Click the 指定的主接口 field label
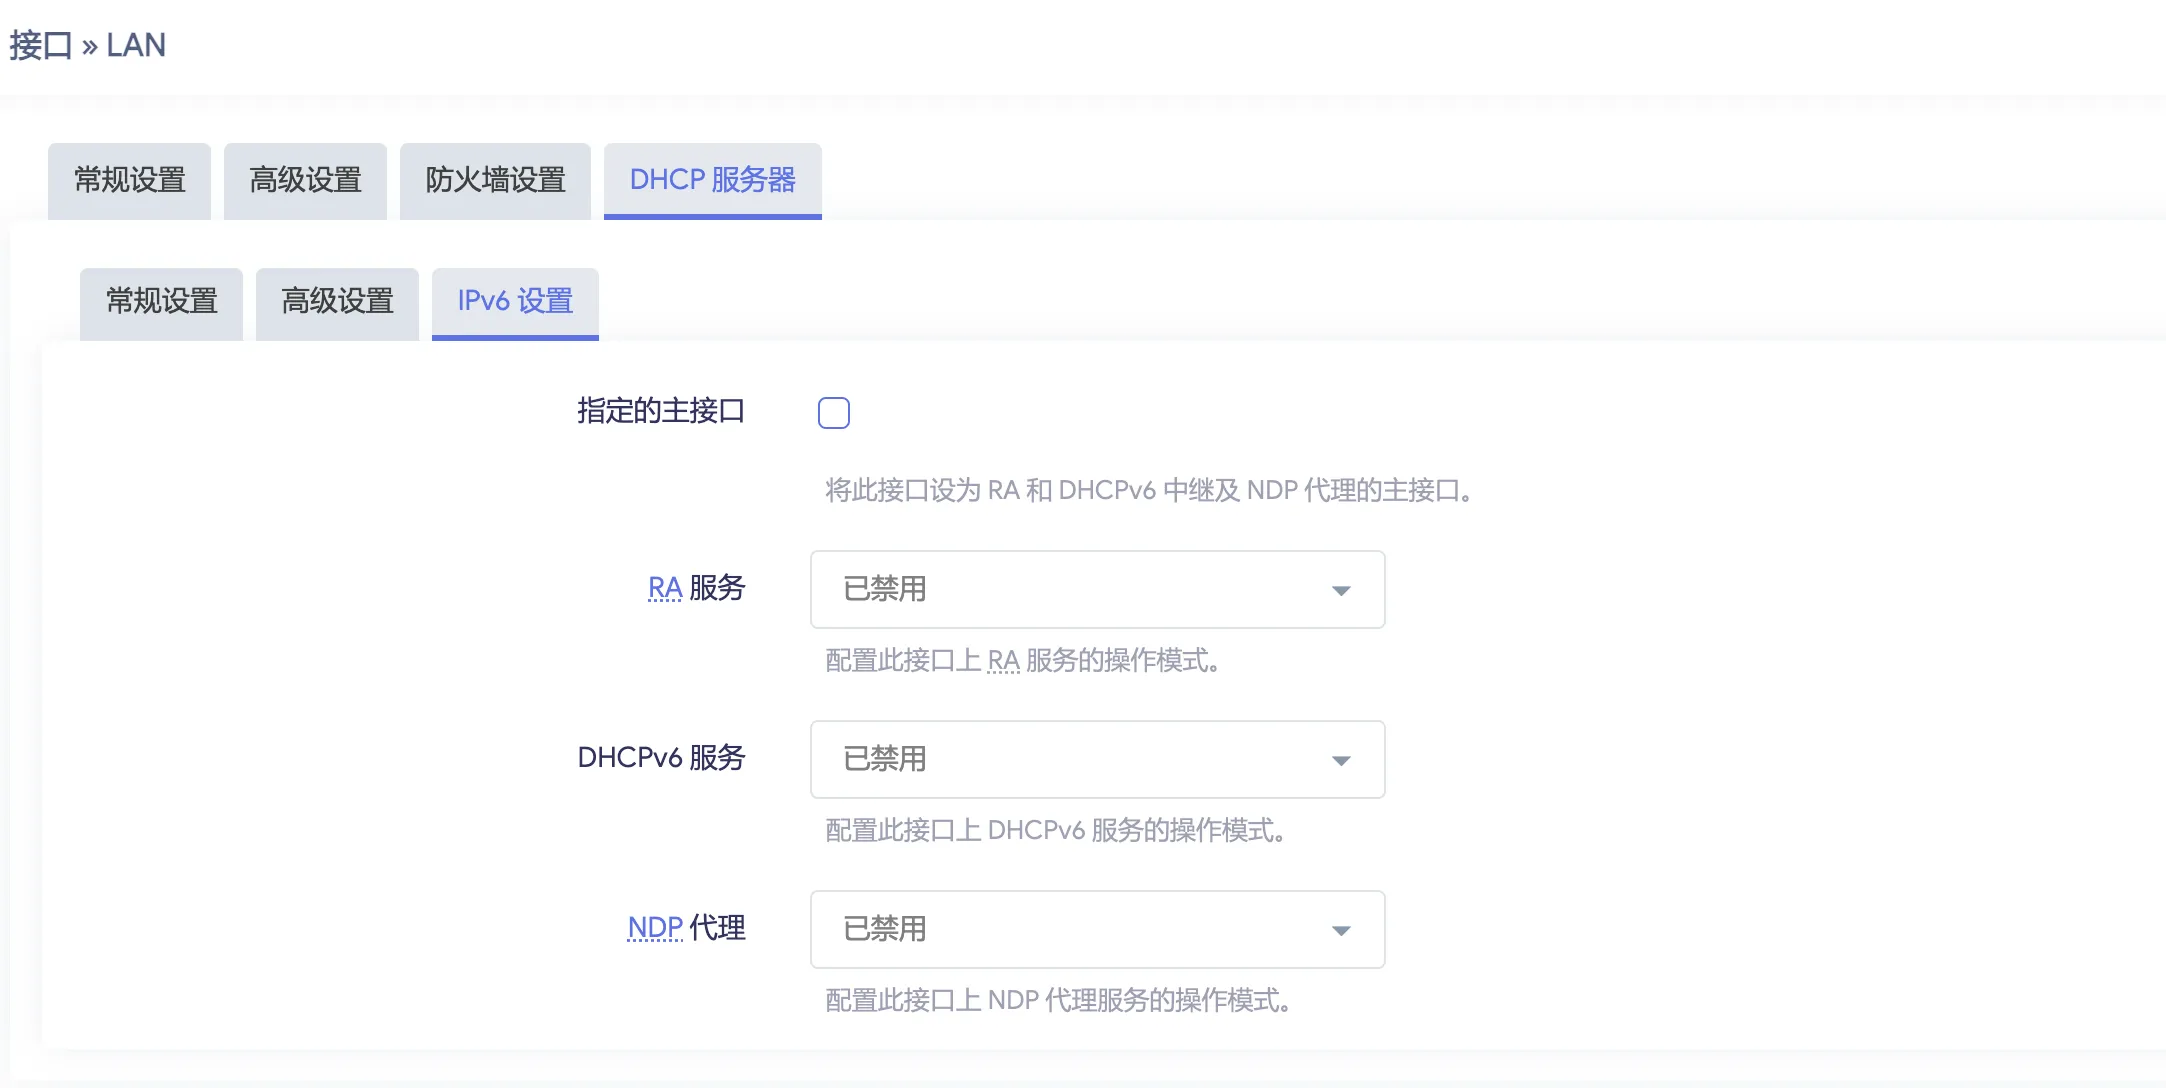The height and width of the screenshot is (1088, 2166). coord(660,411)
